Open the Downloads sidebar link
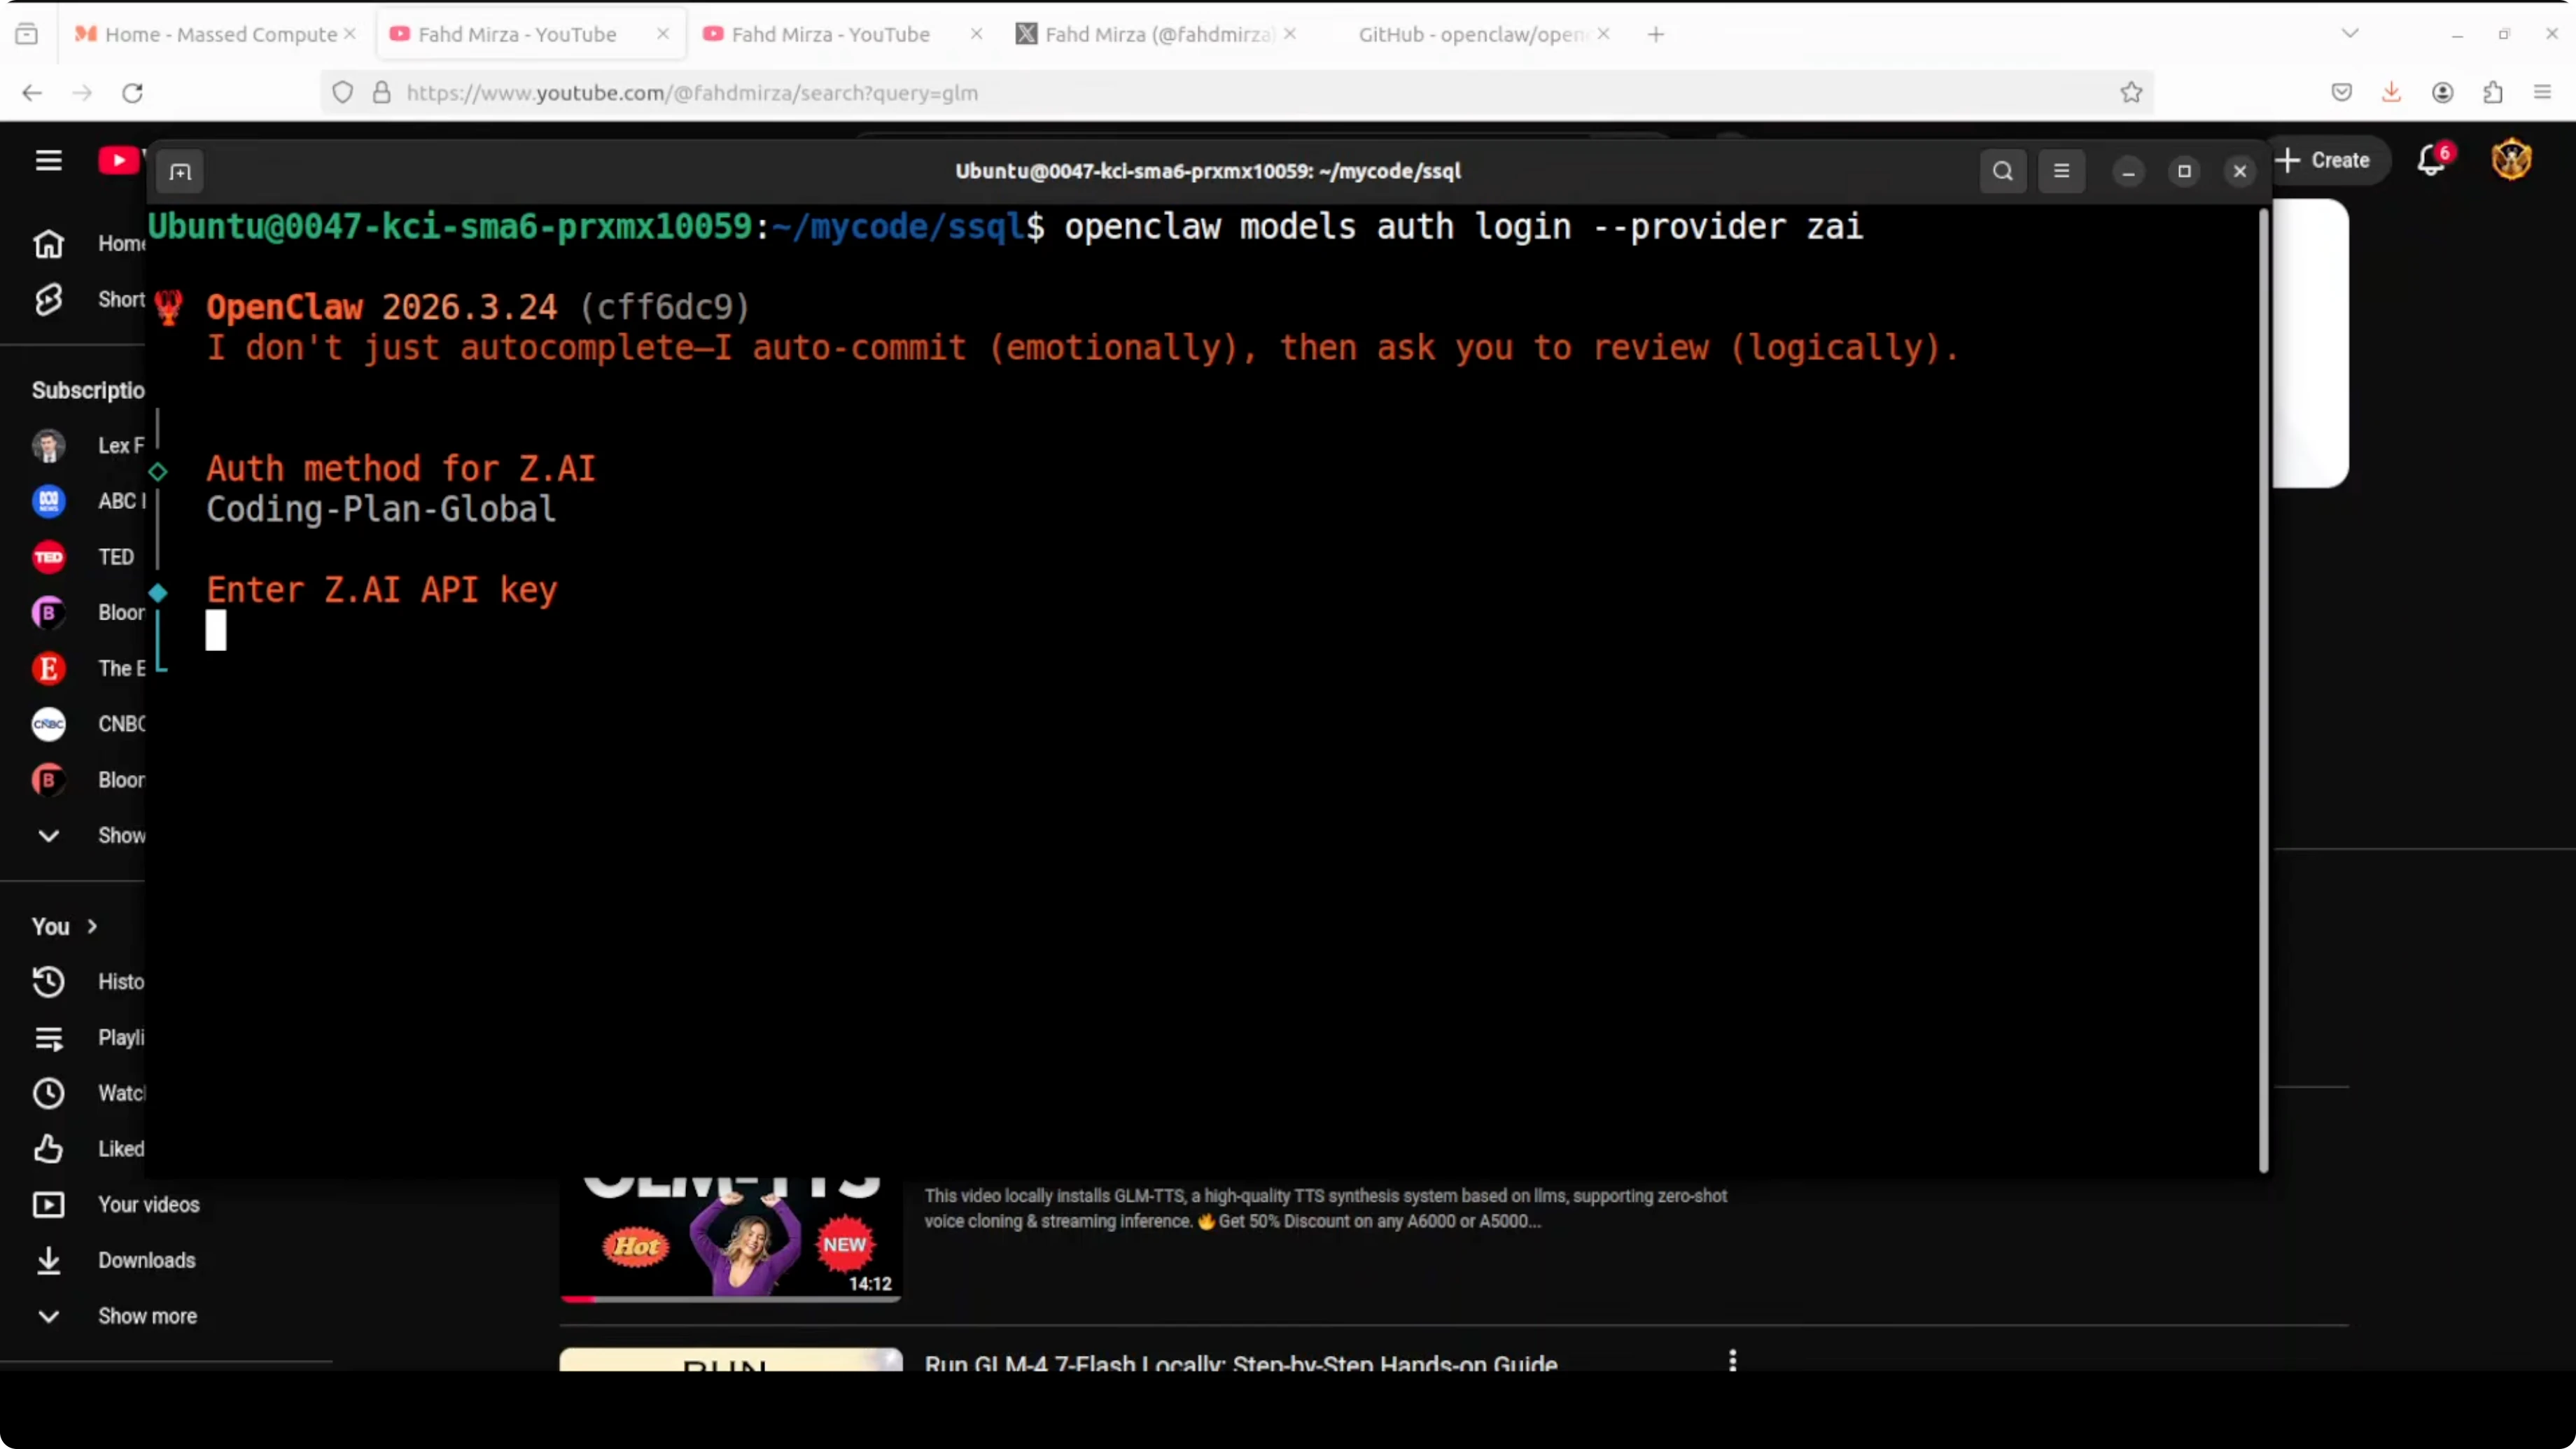2576x1449 pixels. click(146, 1260)
